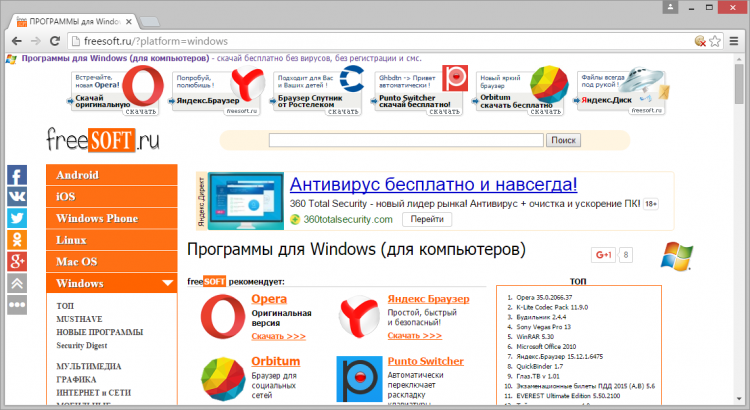The image size is (750, 410).
Task: Select the Windows Phone menu item
Action: pyautogui.click(x=111, y=218)
